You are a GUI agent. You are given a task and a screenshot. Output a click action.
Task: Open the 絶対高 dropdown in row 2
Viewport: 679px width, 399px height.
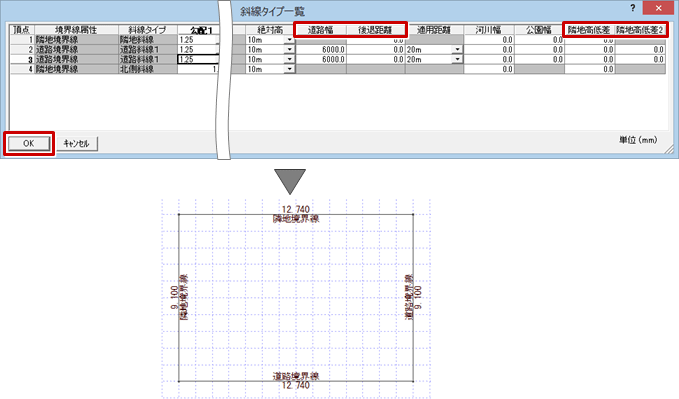click(290, 50)
